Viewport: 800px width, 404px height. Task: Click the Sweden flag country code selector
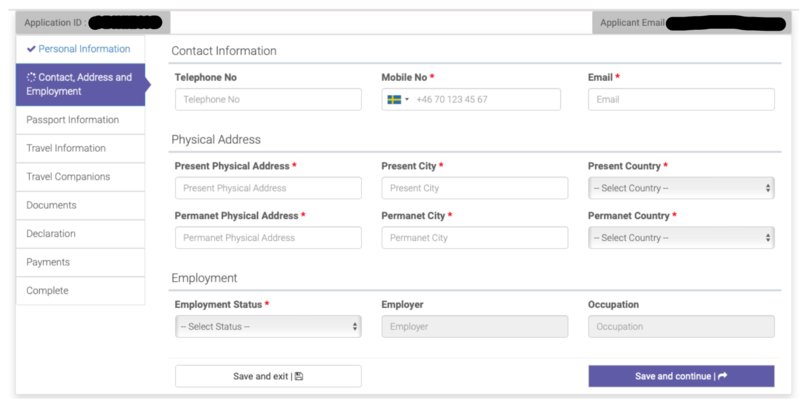click(397, 100)
